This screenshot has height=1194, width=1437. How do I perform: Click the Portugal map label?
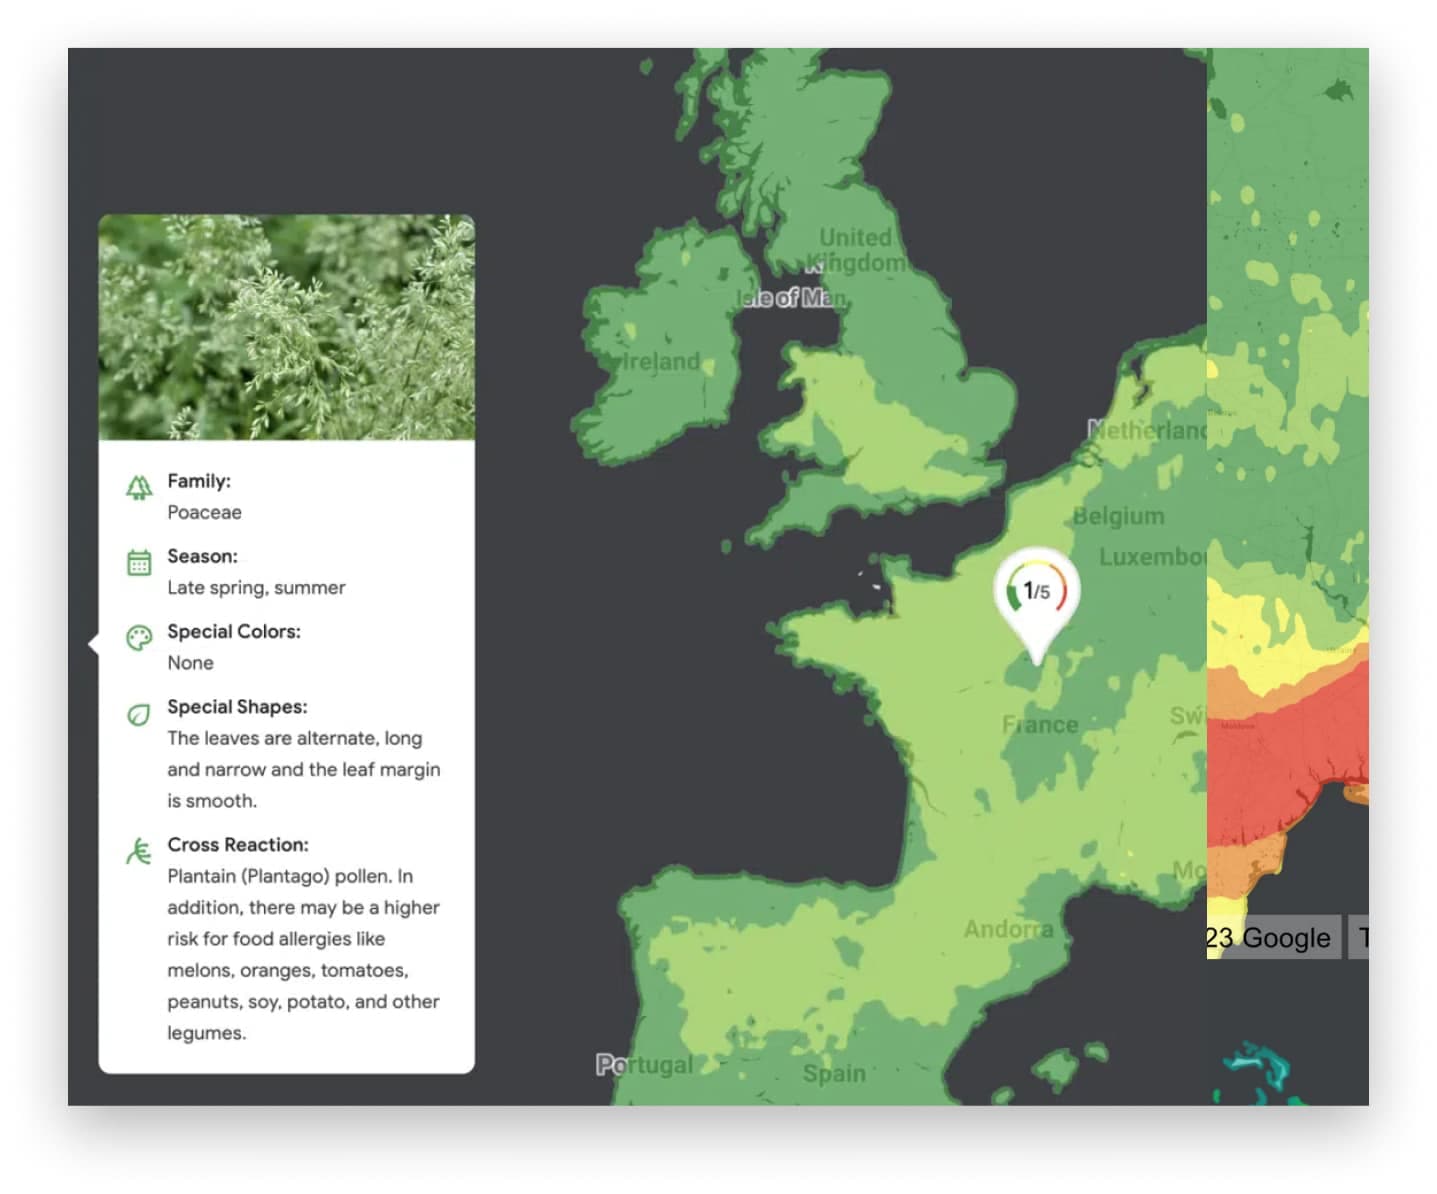[644, 1065]
